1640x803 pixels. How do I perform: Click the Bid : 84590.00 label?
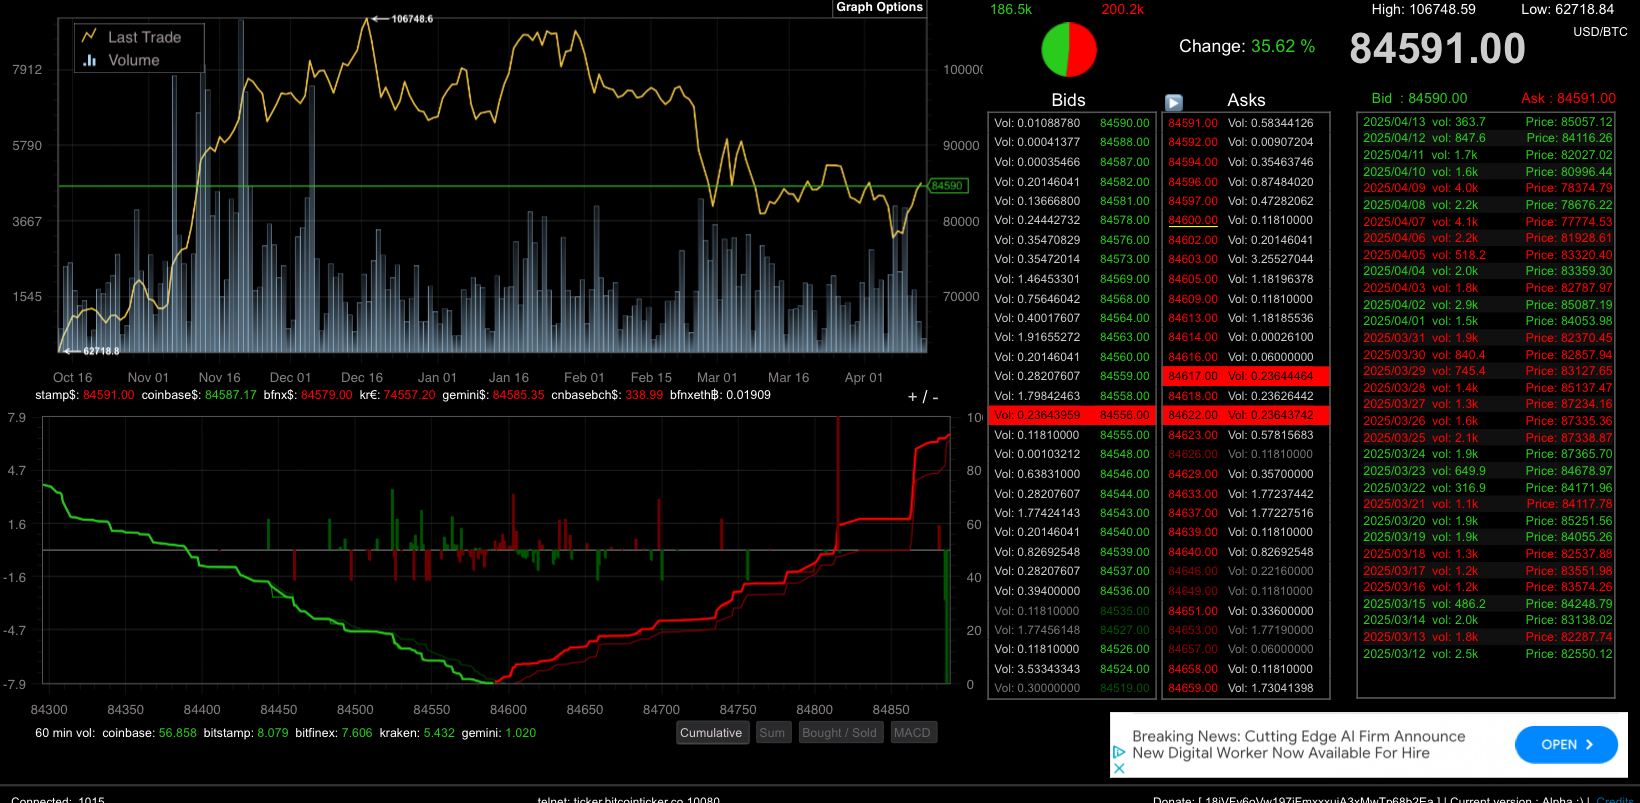(1419, 98)
